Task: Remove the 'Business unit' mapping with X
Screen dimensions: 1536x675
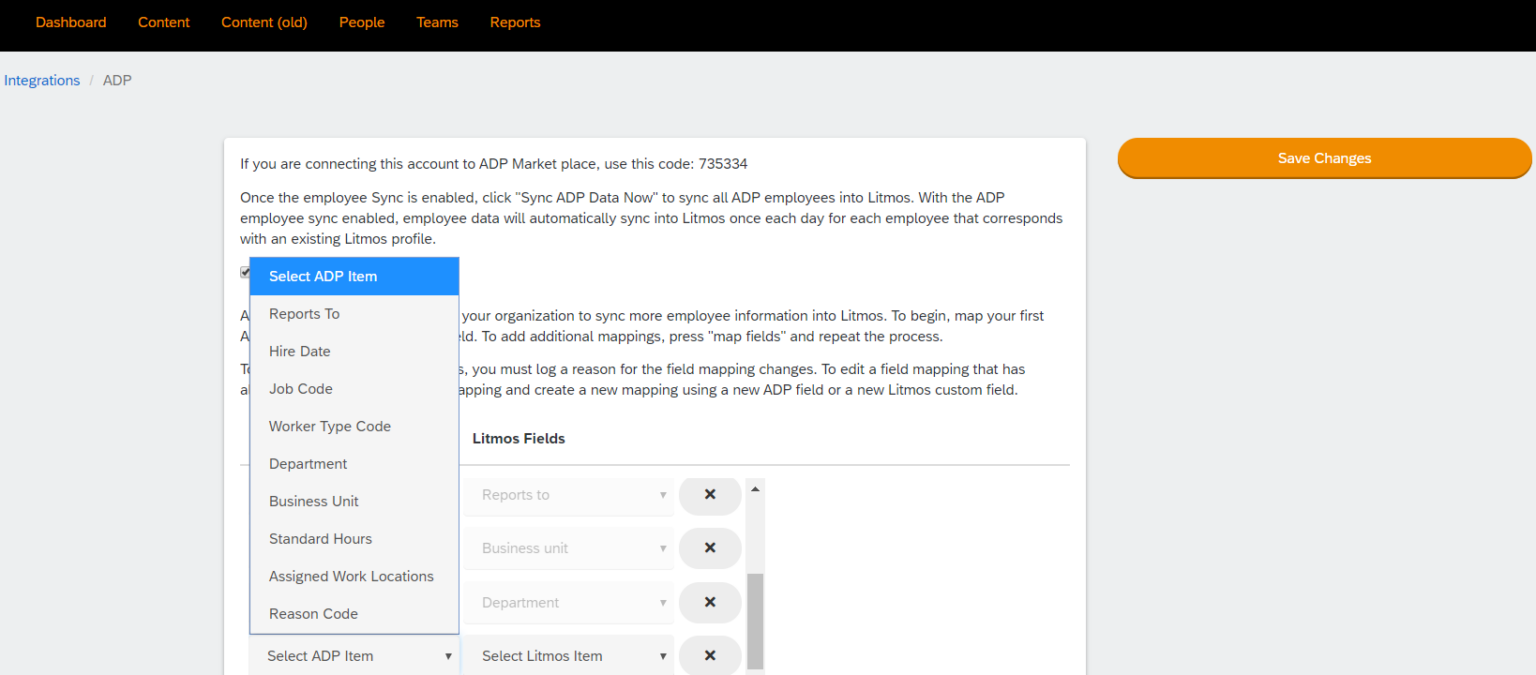Action: 710,548
